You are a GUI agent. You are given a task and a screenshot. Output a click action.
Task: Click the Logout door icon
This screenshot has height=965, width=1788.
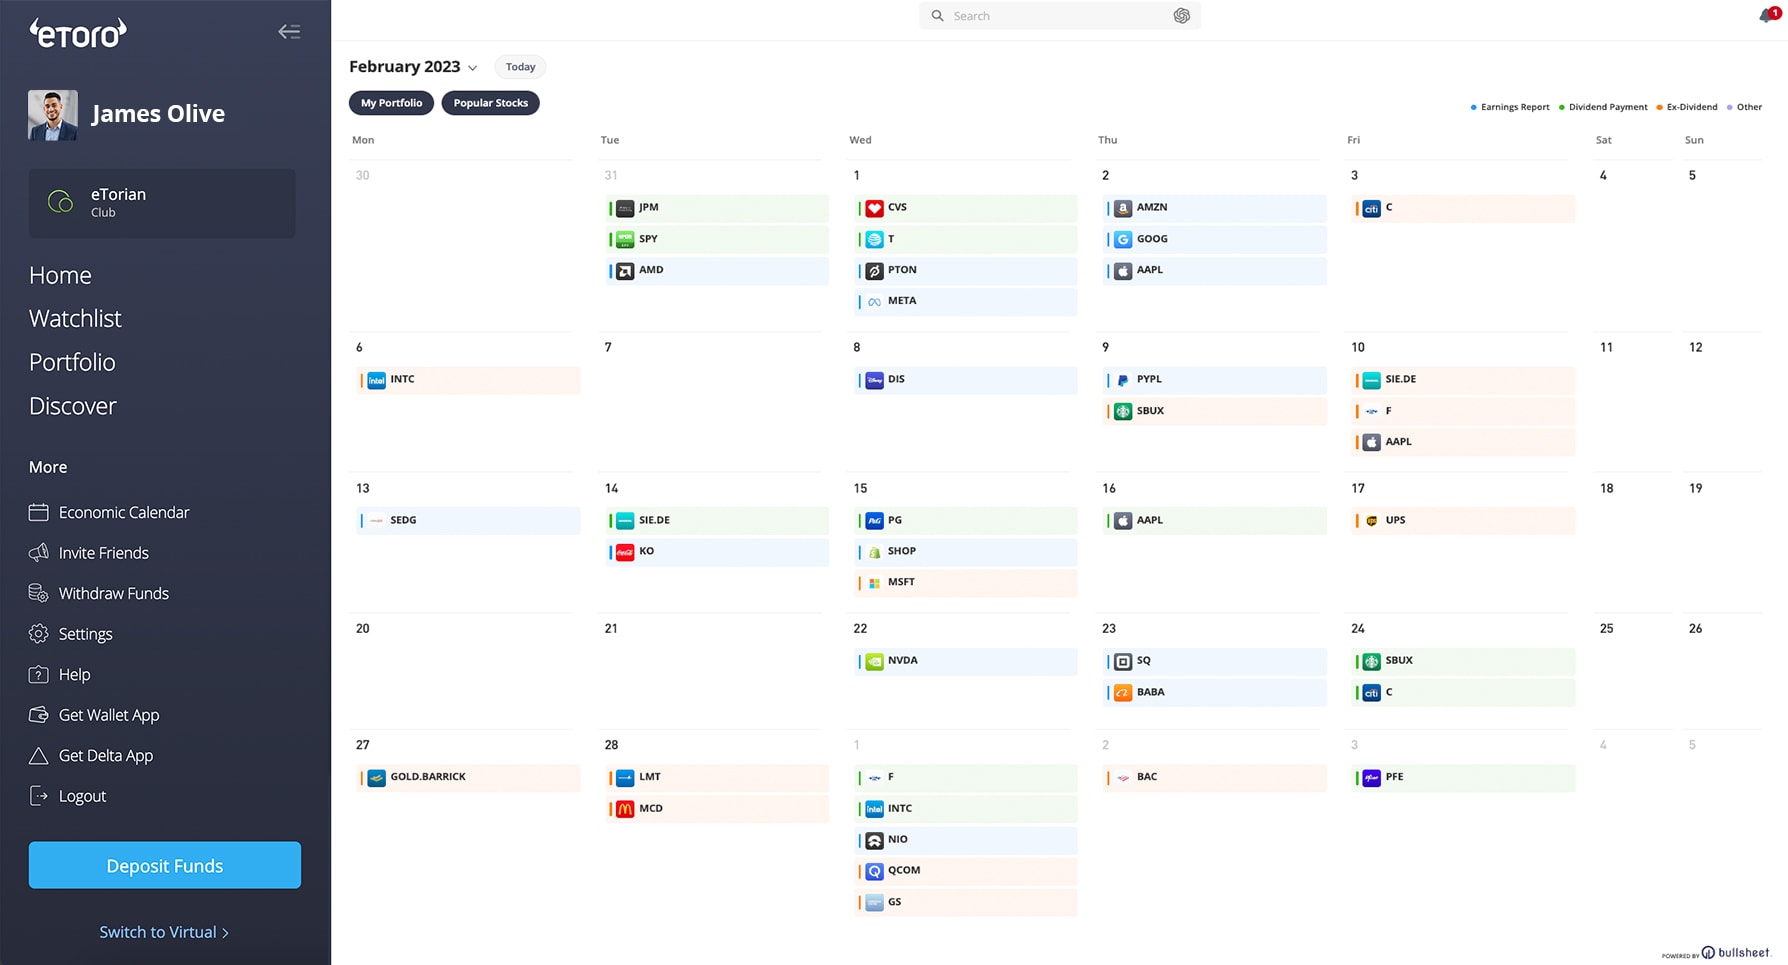[x=38, y=796]
